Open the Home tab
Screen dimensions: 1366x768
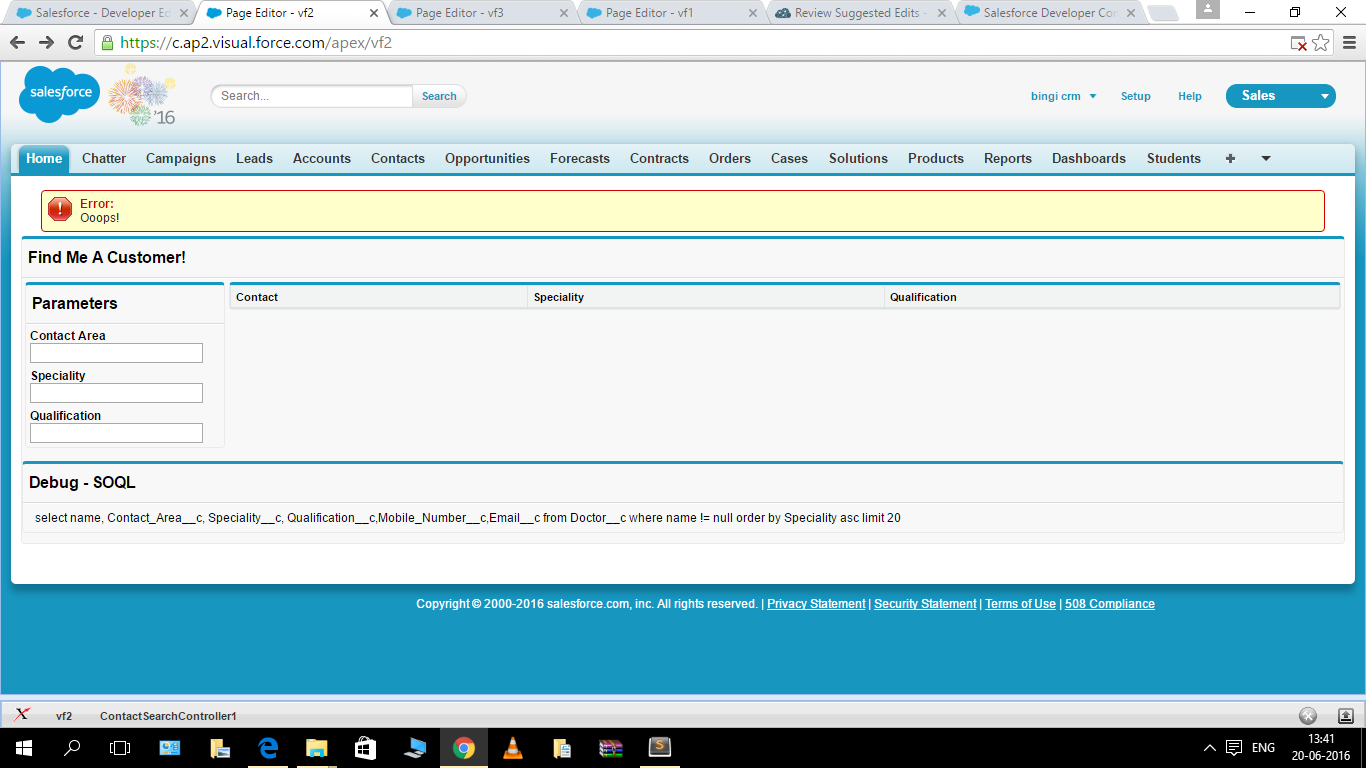point(44,158)
